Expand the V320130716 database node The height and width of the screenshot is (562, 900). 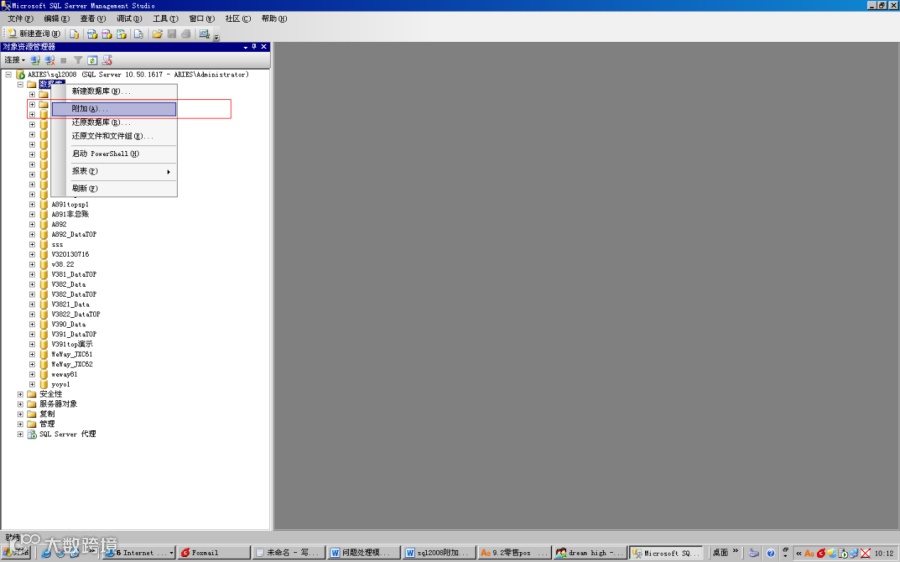32,254
